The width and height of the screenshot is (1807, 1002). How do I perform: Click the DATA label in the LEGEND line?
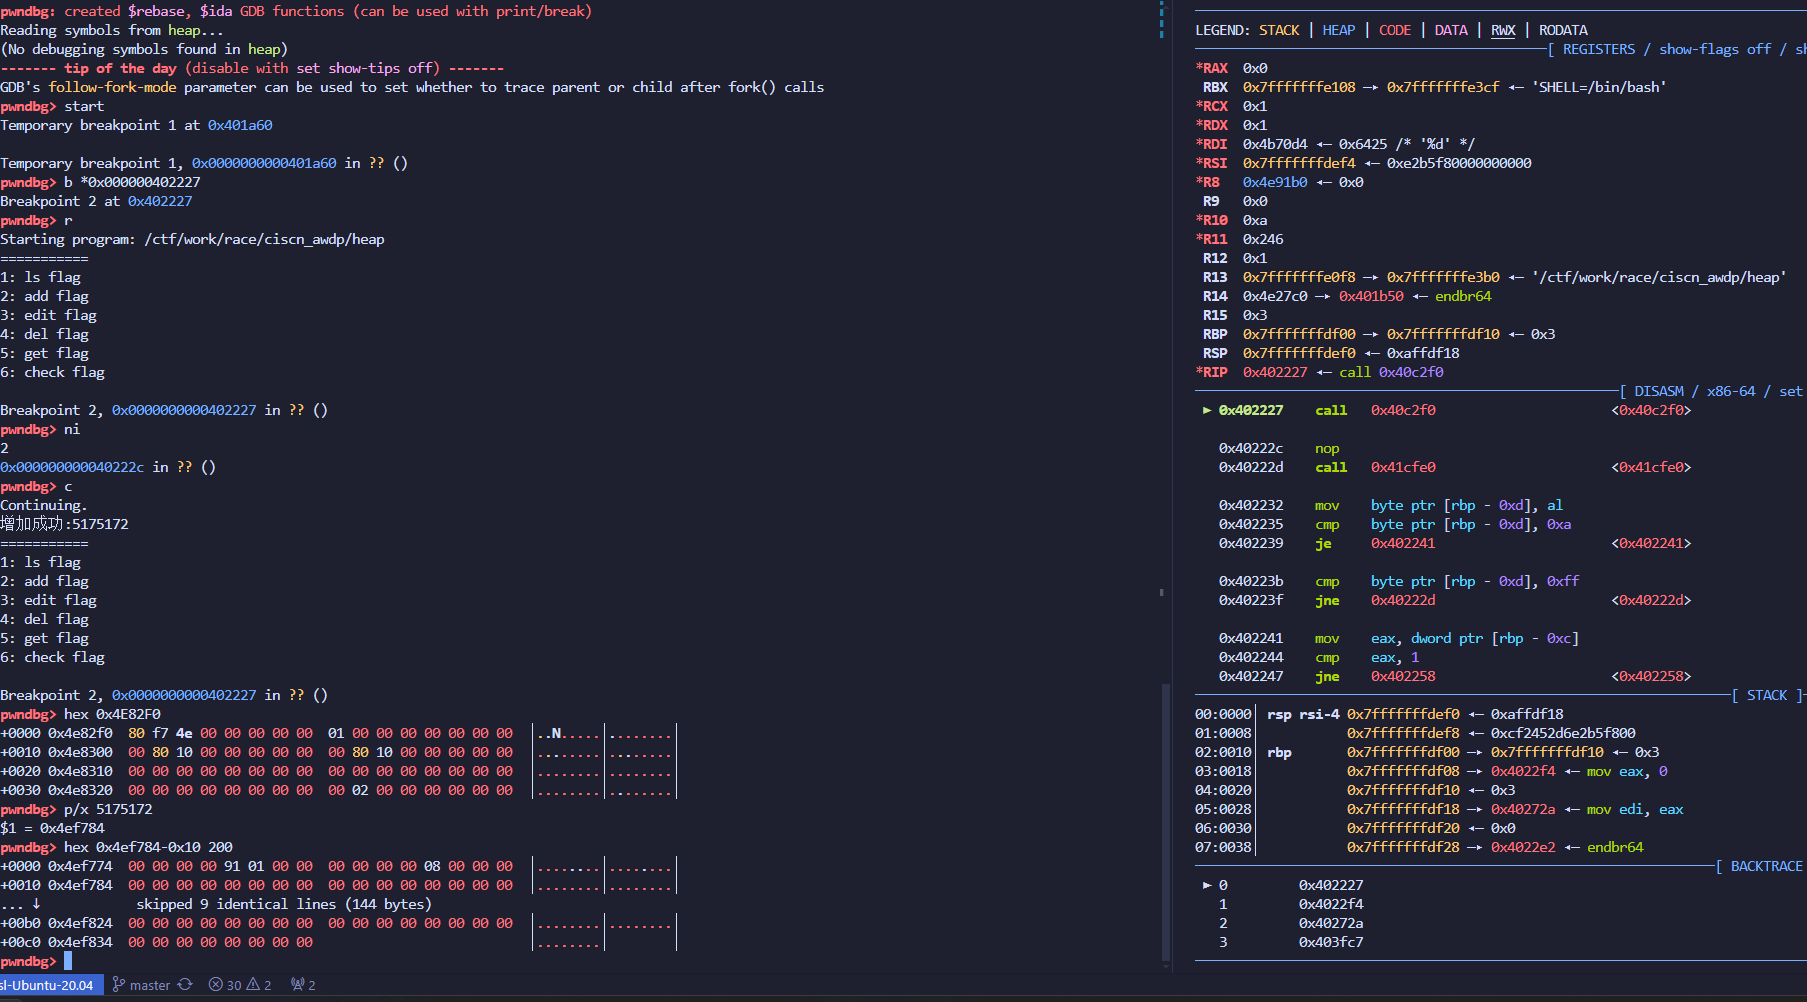pyautogui.click(x=1451, y=30)
